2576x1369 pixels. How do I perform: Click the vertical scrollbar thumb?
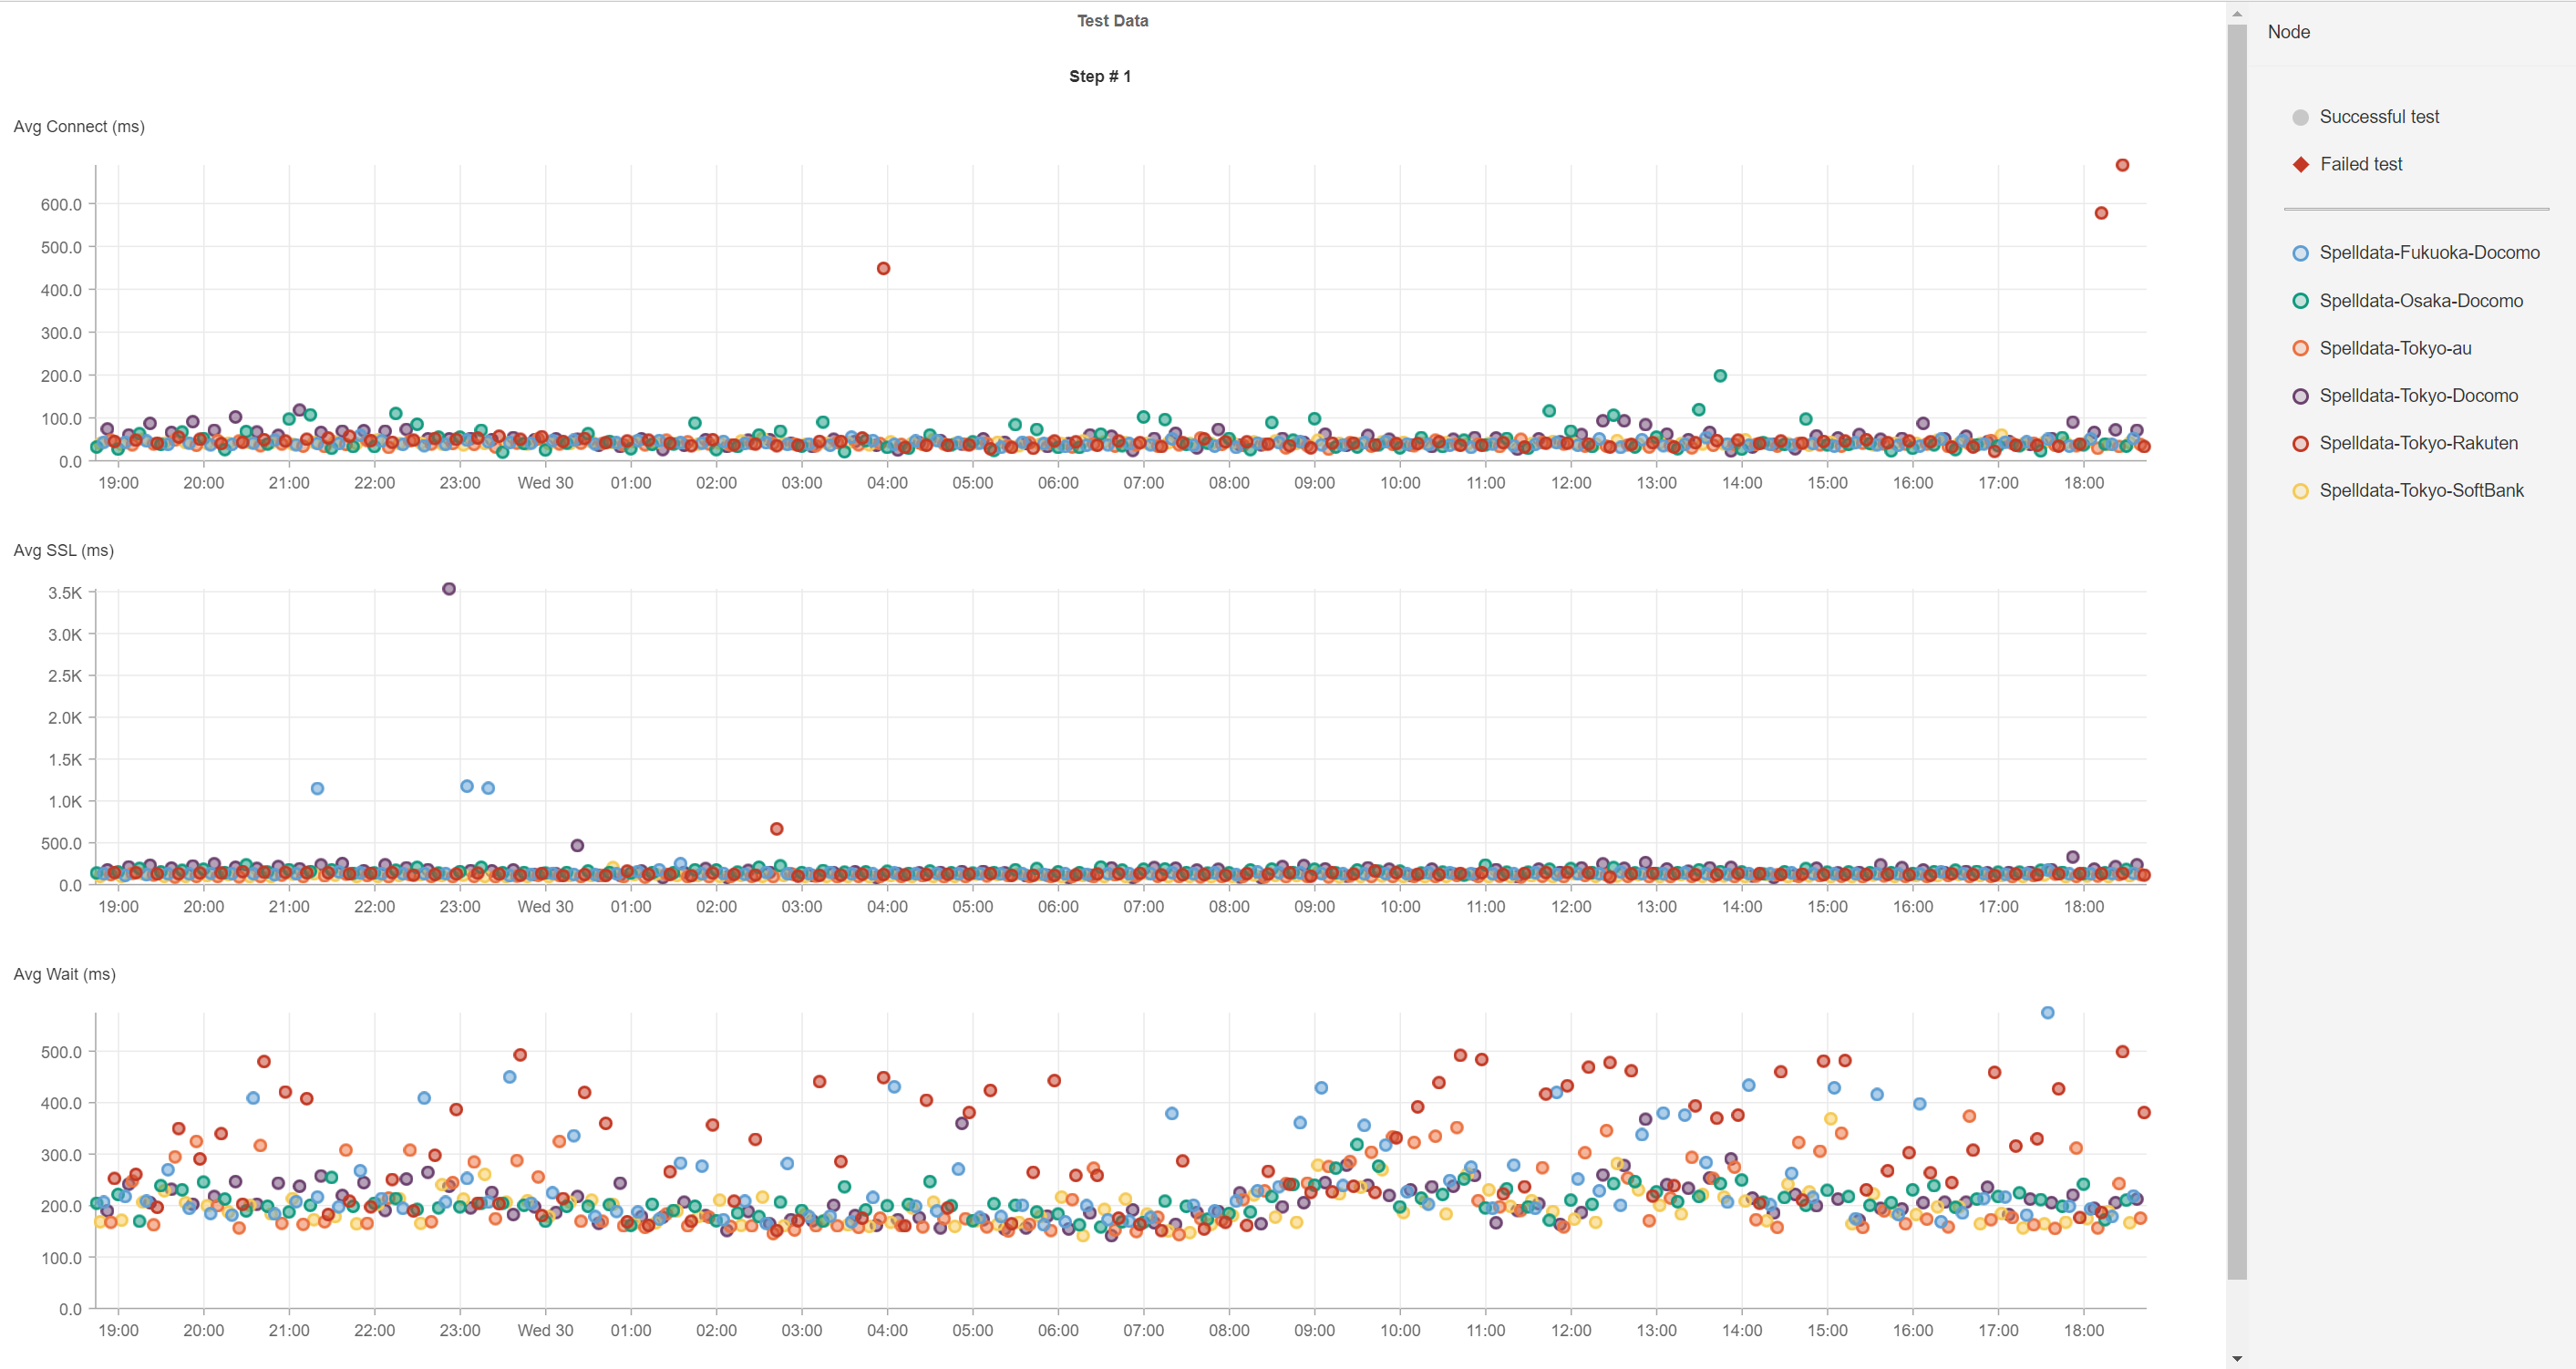pyautogui.click(x=2237, y=650)
